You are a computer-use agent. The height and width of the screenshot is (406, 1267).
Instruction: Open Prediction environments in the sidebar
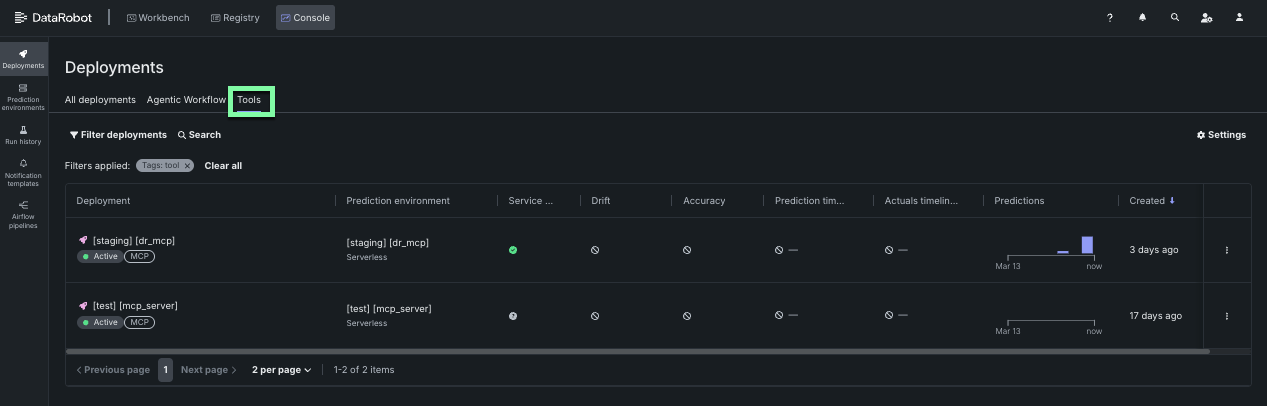click(23, 96)
